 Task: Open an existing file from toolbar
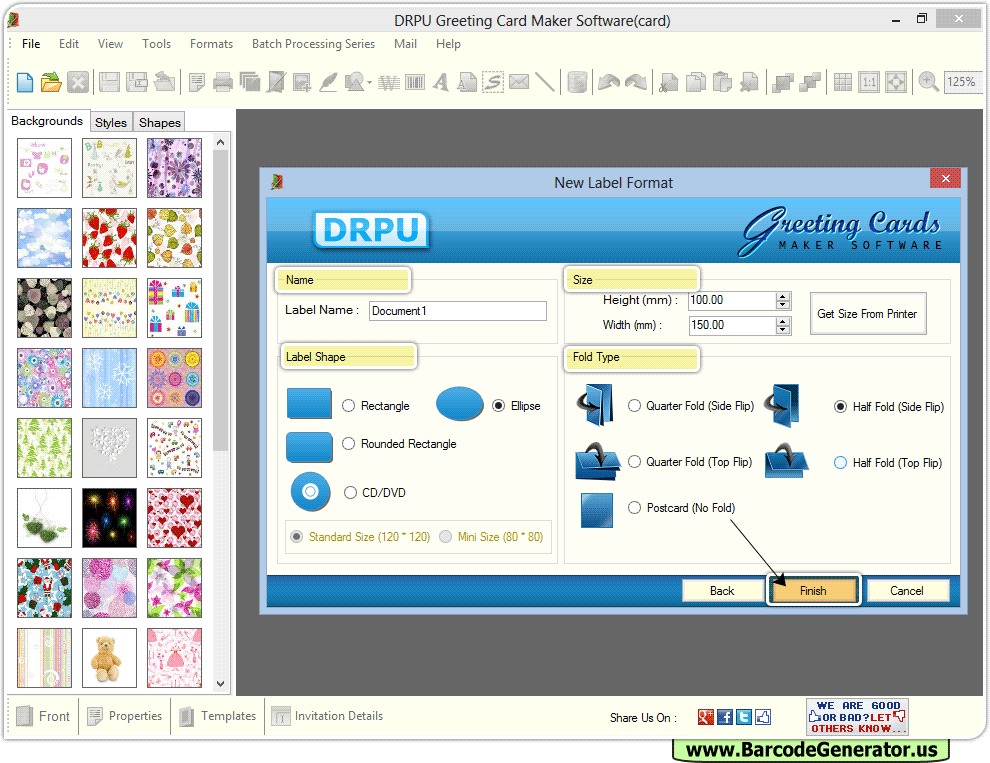coord(51,82)
